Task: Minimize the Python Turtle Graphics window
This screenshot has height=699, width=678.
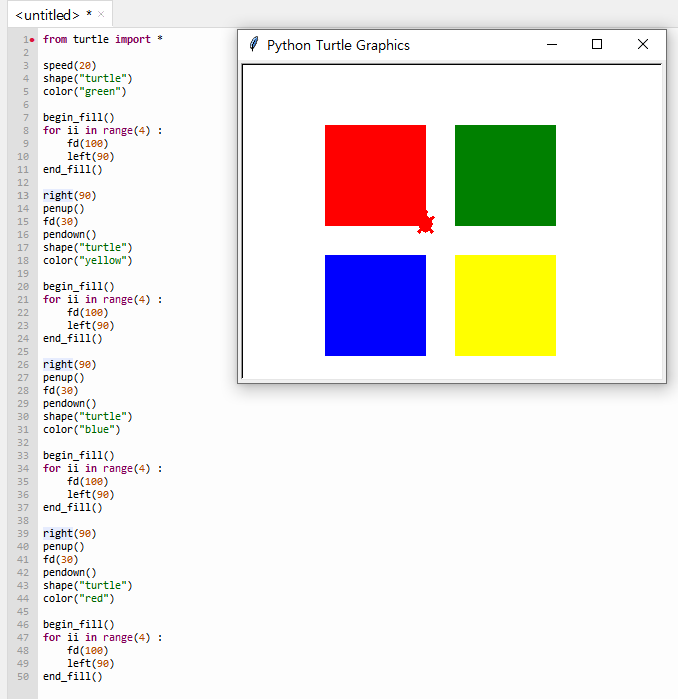Action: click(552, 45)
